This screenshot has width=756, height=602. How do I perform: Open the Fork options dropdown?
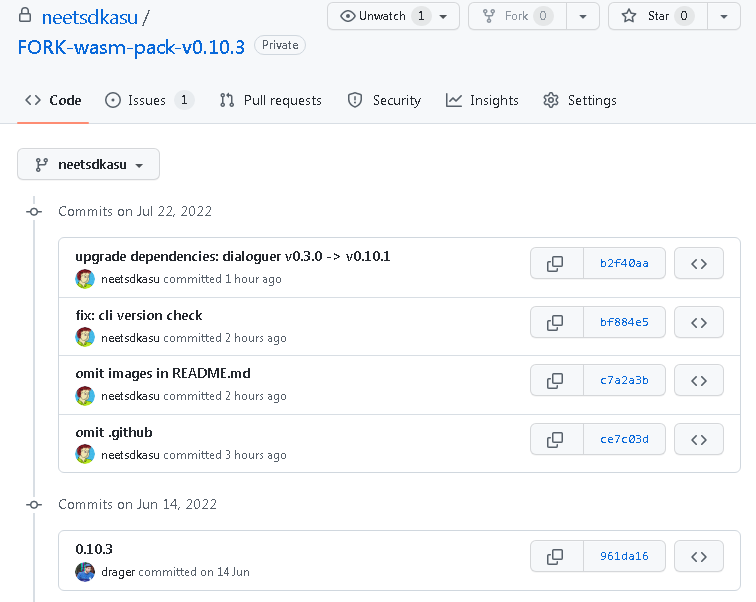click(582, 16)
